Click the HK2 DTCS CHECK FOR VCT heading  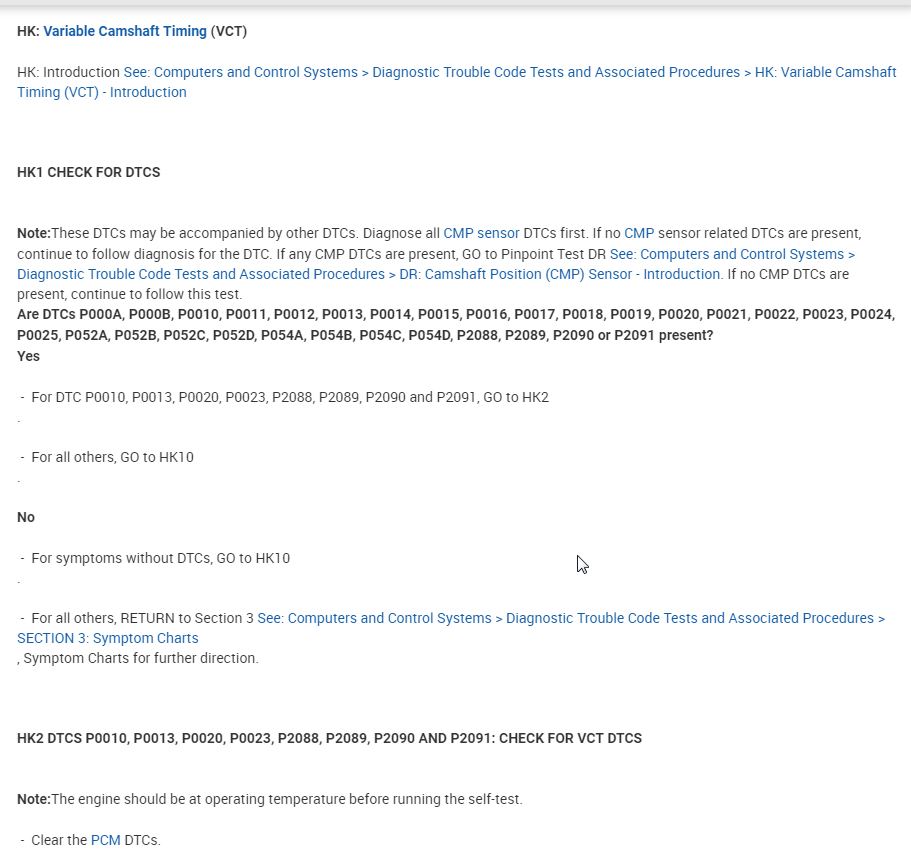pos(329,738)
